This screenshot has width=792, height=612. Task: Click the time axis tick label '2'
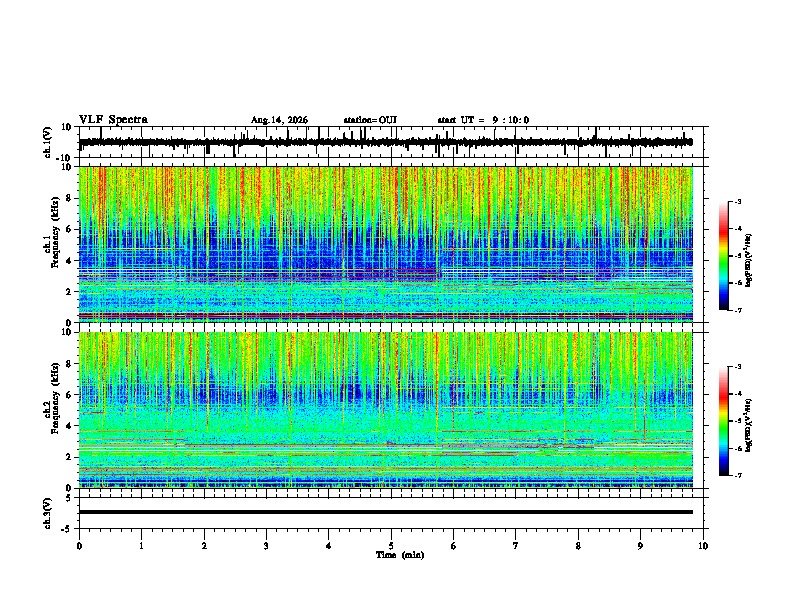(x=204, y=546)
